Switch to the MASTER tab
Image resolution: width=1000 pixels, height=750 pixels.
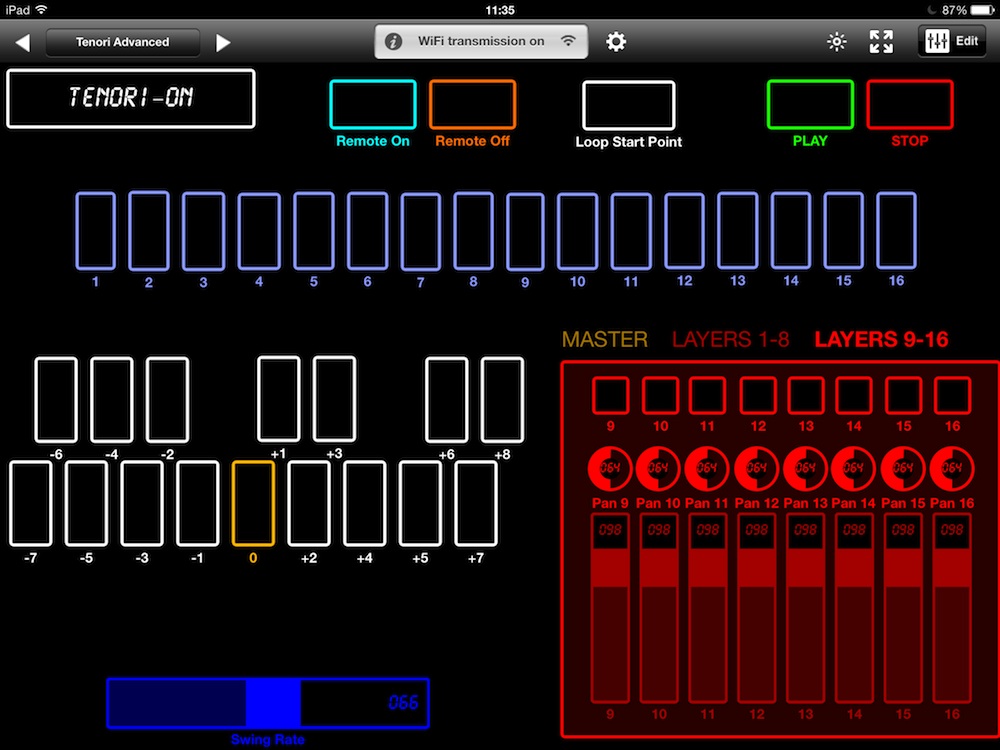pyautogui.click(x=605, y=339)
